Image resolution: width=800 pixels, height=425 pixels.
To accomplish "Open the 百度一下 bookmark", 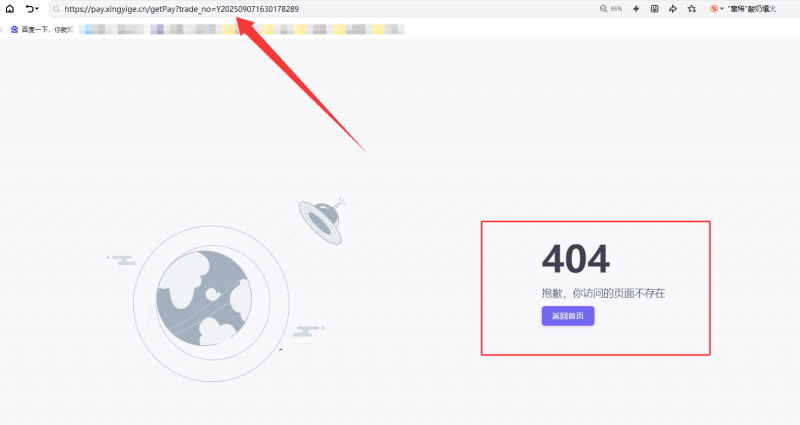I will [46, 29].
